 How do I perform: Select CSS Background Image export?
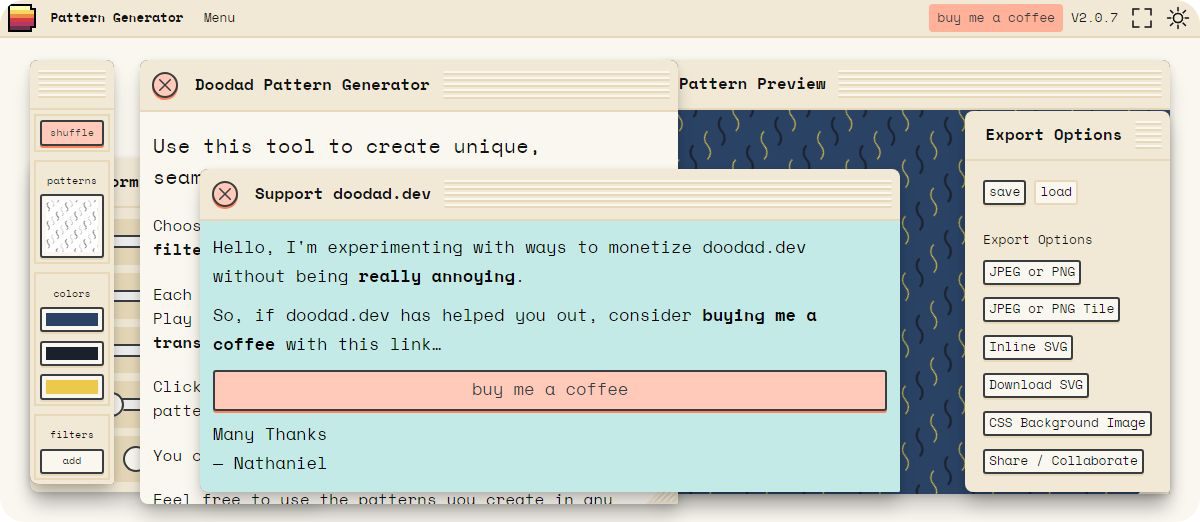(1067, 423)
